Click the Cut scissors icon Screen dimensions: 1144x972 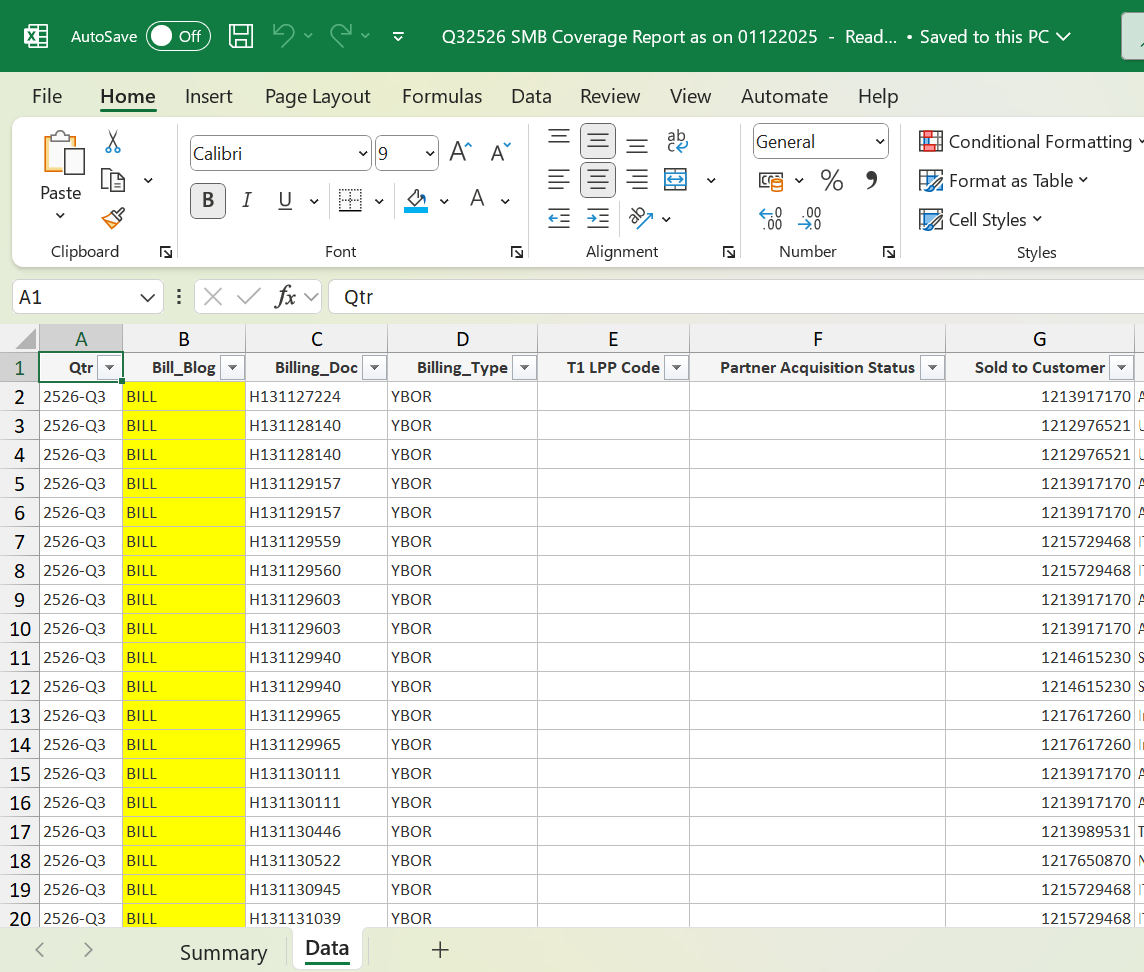[113, 142]
